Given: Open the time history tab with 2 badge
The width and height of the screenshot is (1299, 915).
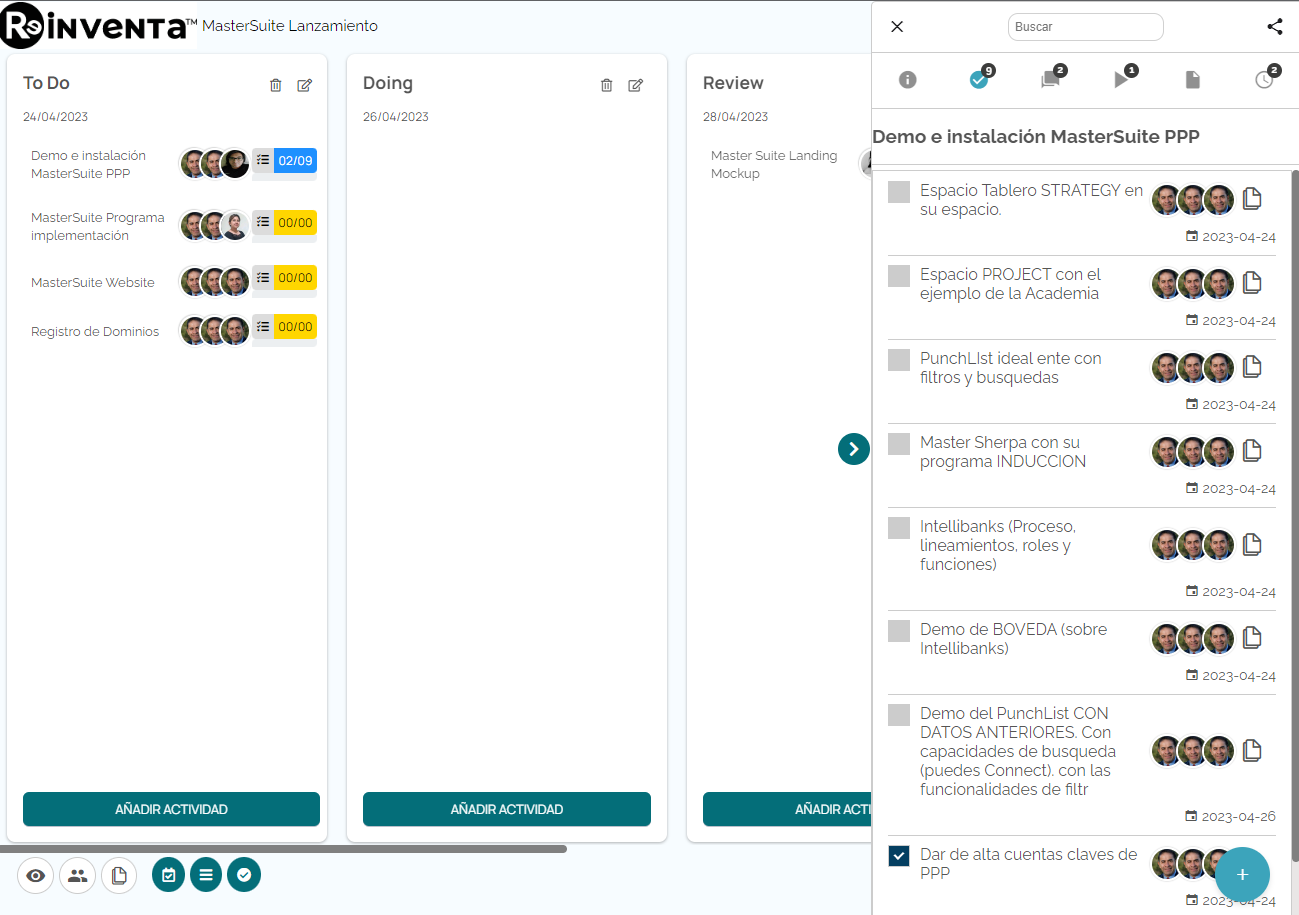Looking at the screenshot, I should coord(1265,79).
